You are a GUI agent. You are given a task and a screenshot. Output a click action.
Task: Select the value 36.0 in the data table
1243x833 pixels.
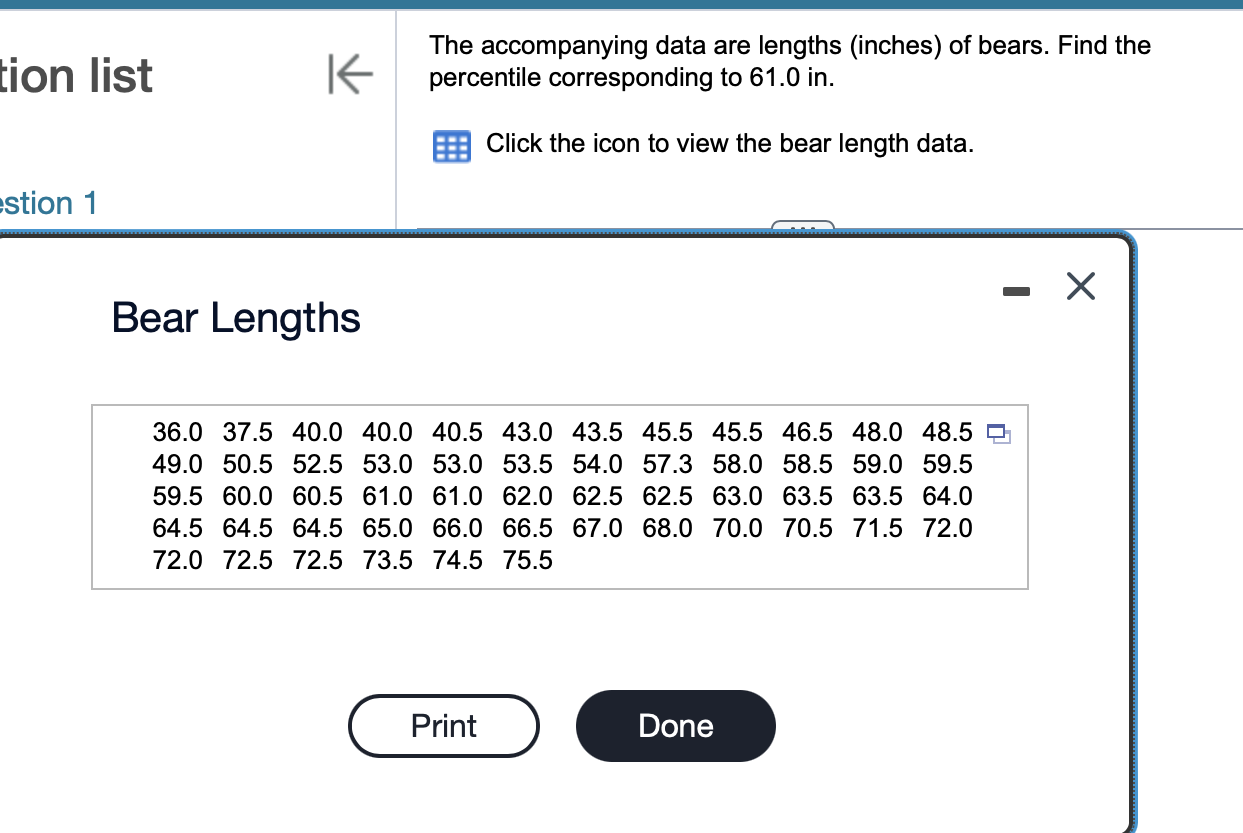pyautogui.click(x=177, y=432)
